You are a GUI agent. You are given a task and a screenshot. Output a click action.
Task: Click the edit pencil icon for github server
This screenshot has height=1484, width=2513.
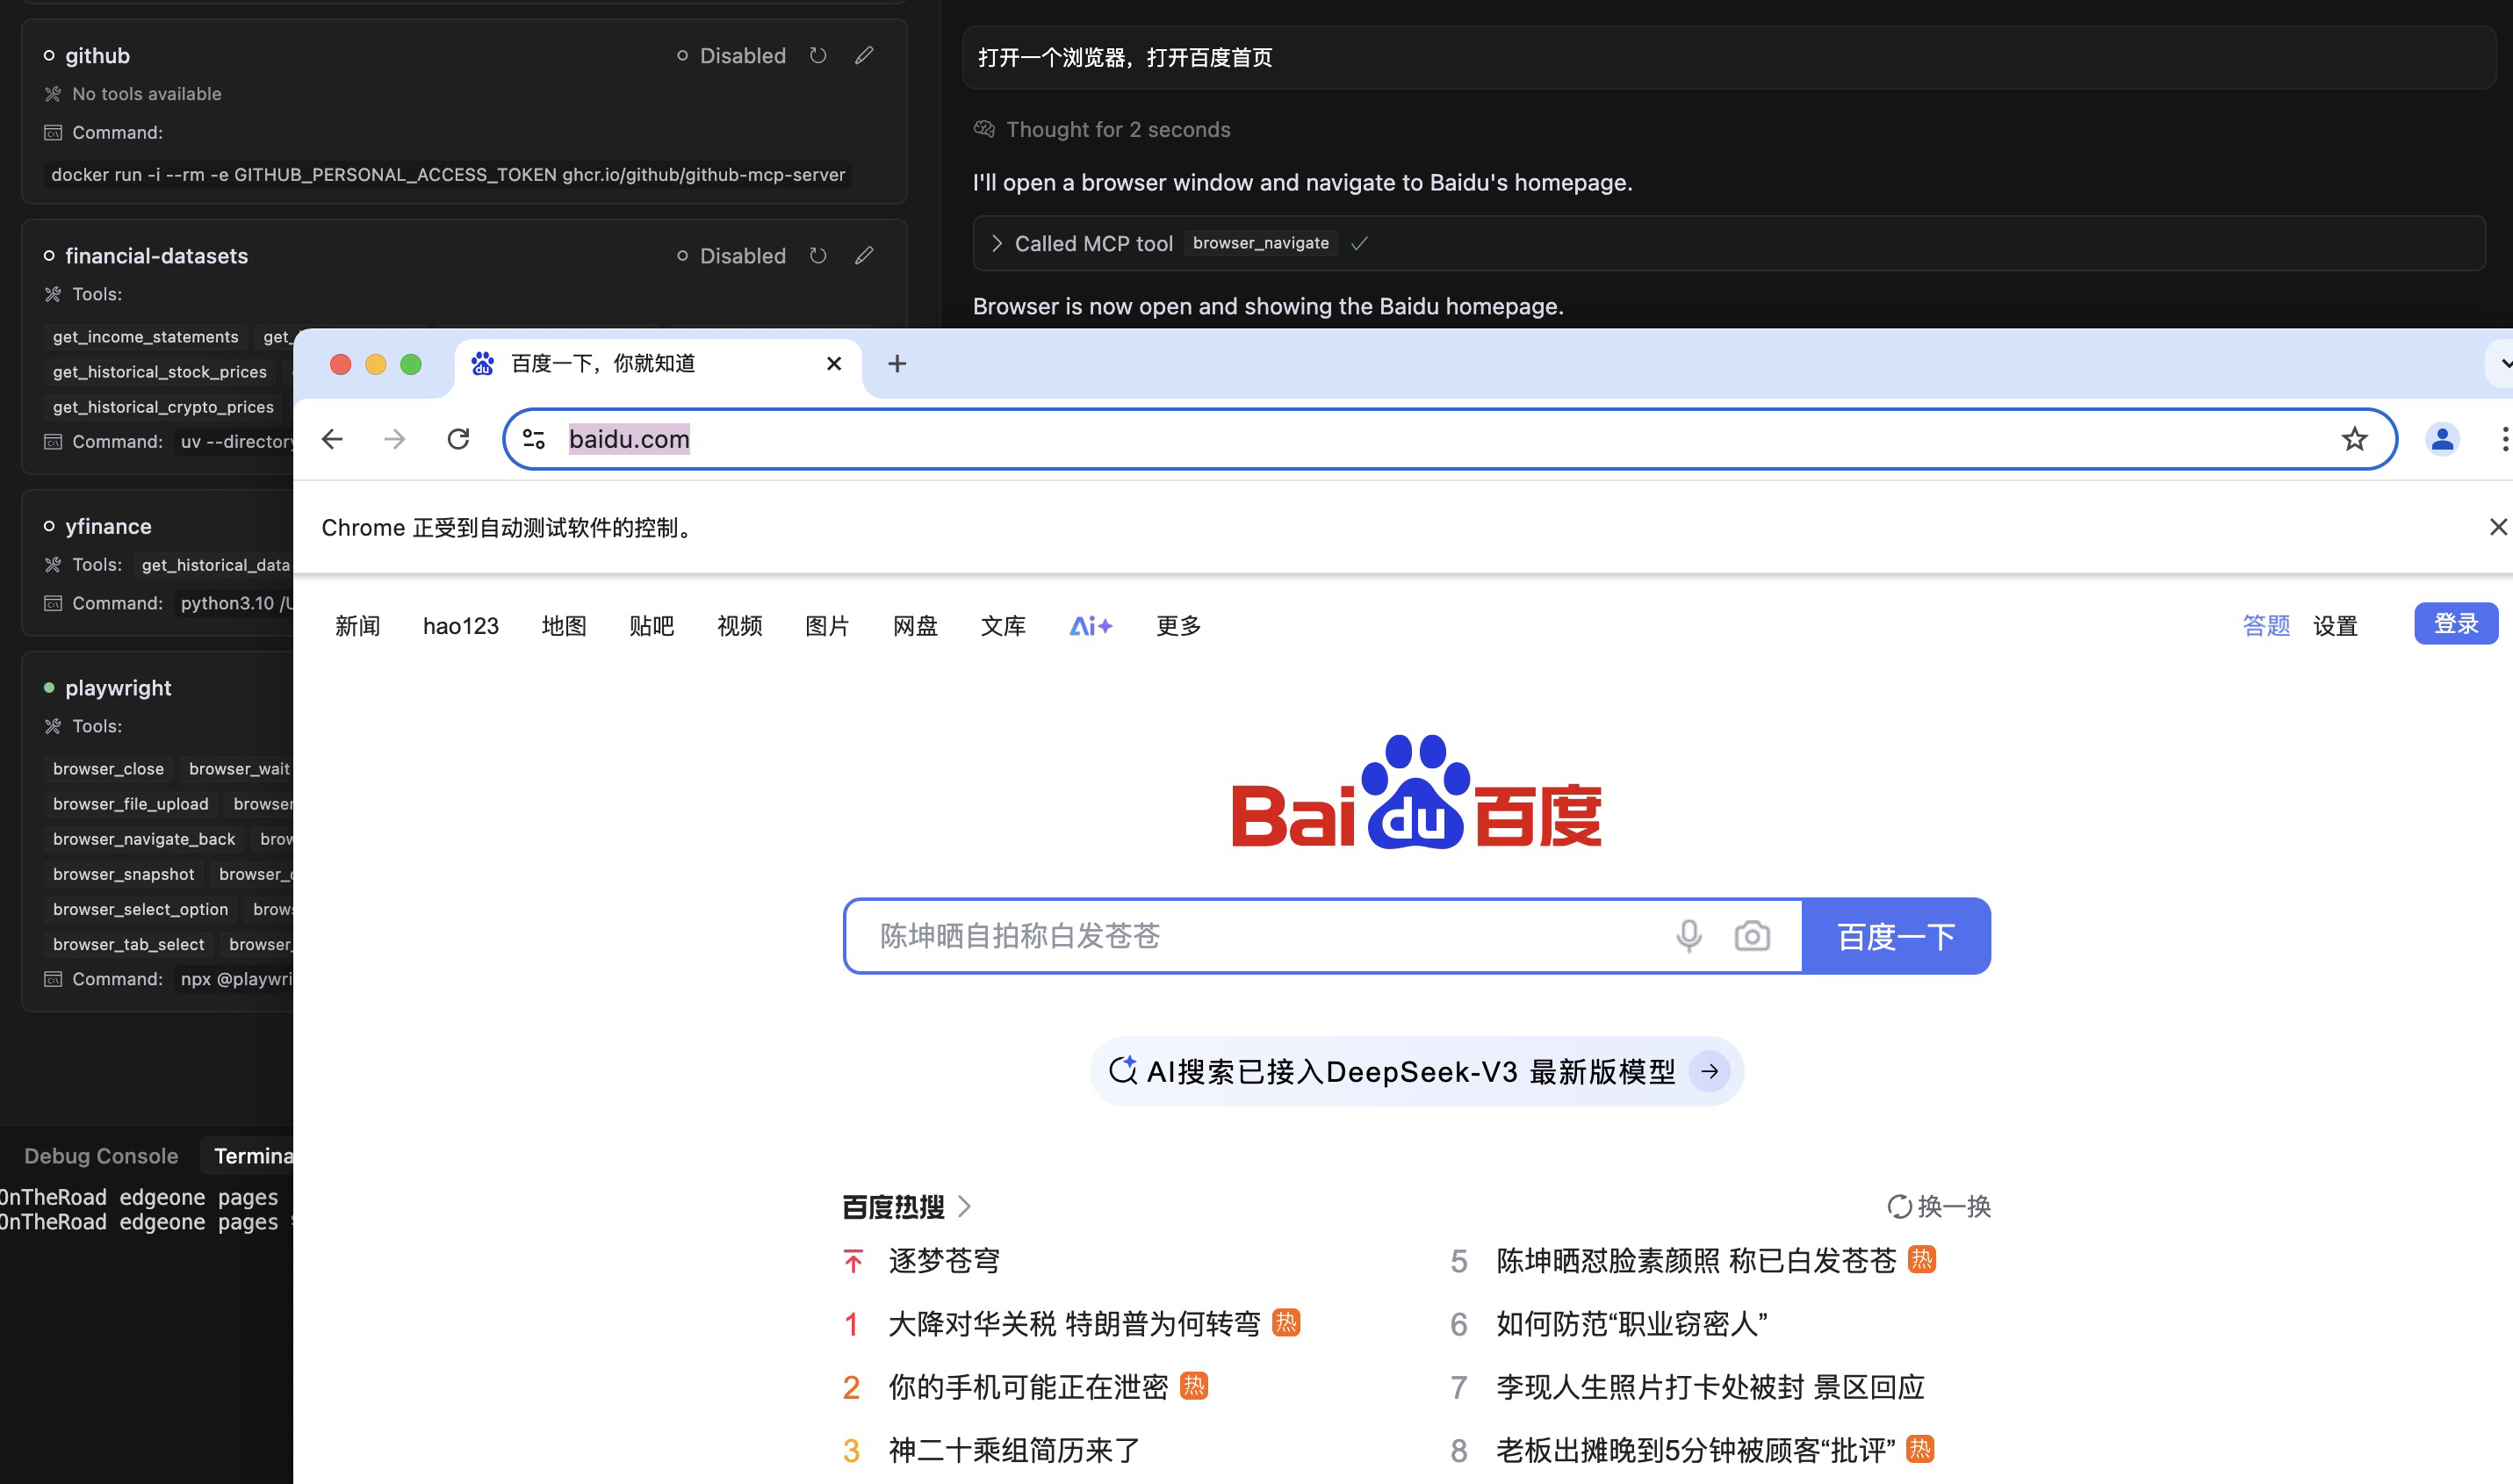tap(864, 55)
